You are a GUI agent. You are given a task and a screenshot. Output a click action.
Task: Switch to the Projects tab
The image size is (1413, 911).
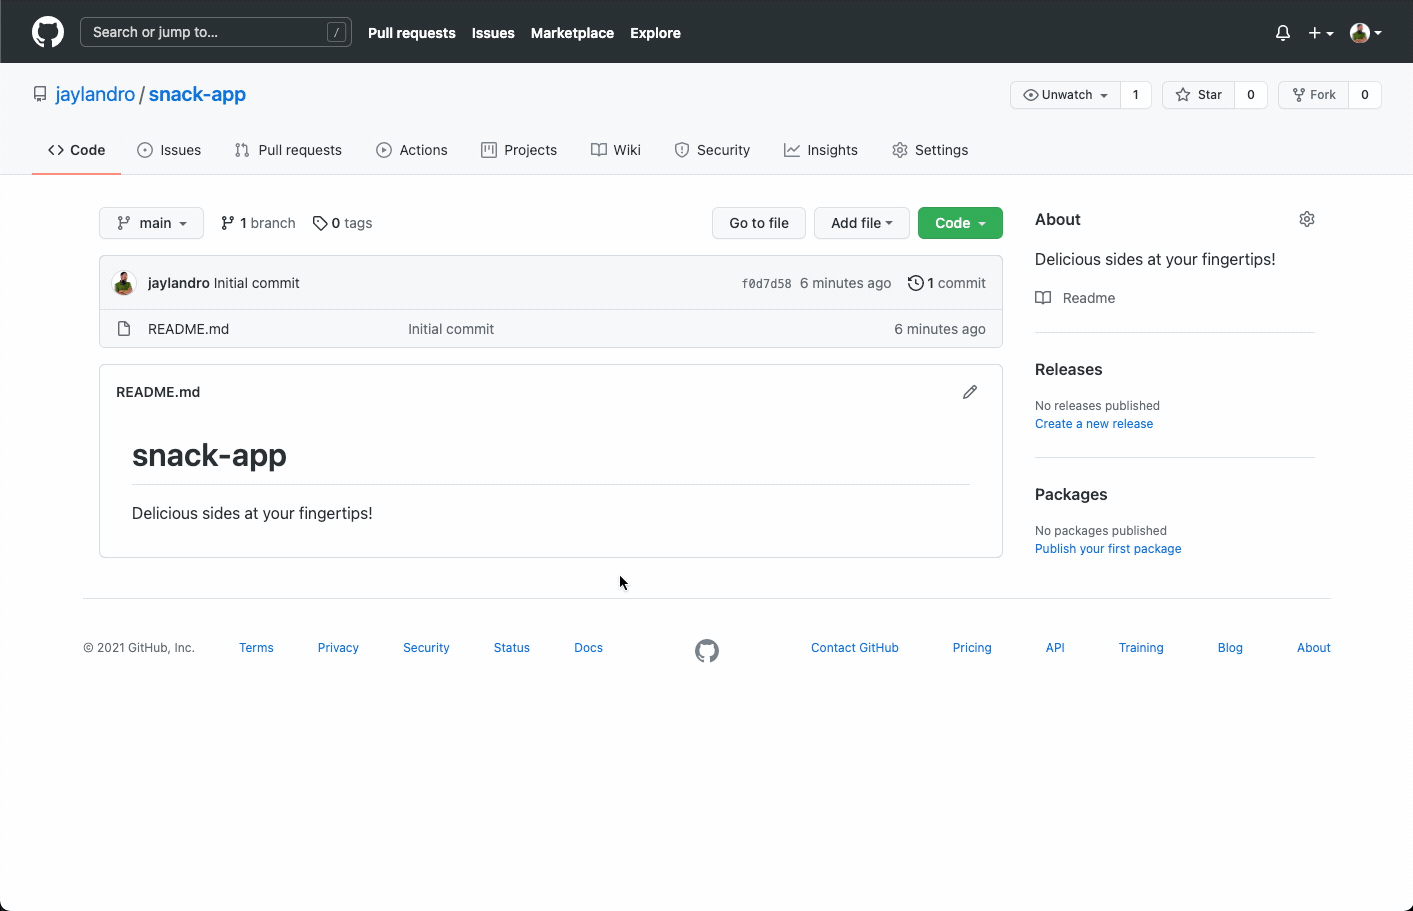(x=519, y=150)
